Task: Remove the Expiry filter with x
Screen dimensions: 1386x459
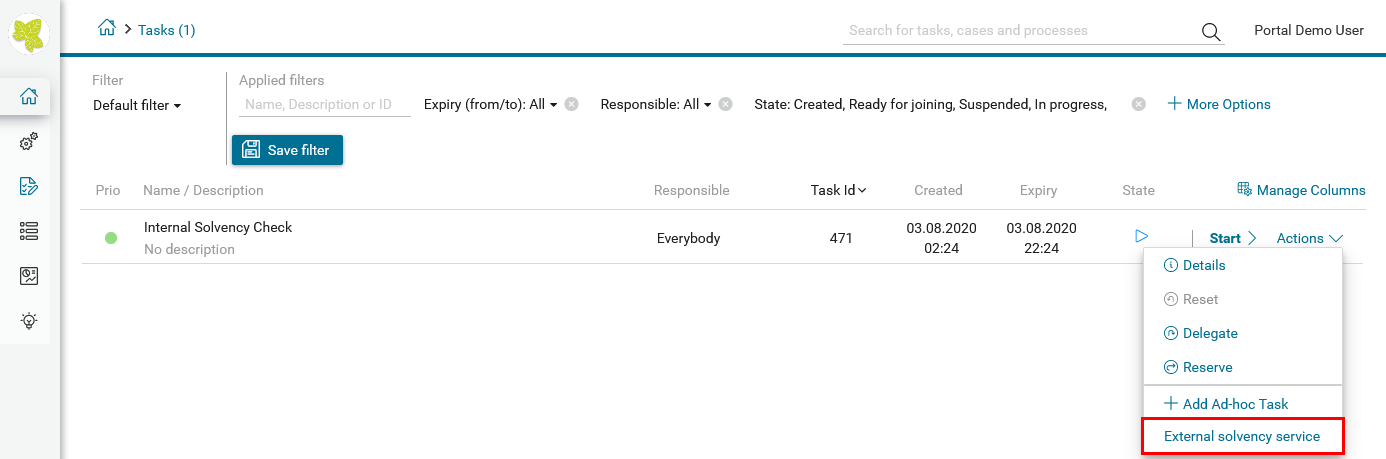Action: 571,104
